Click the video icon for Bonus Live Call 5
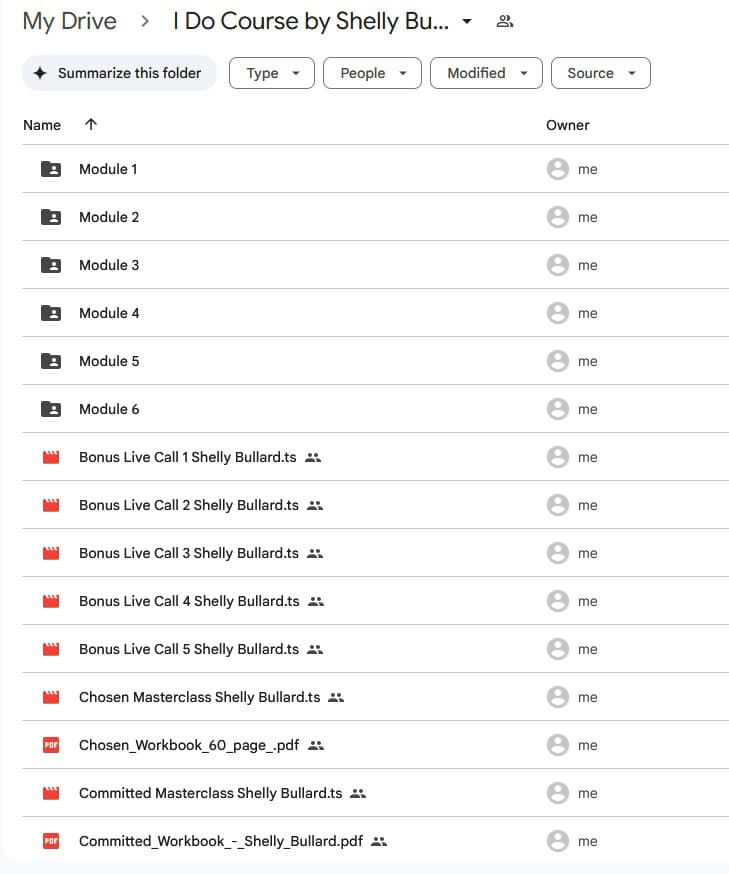 coord(51,649)
